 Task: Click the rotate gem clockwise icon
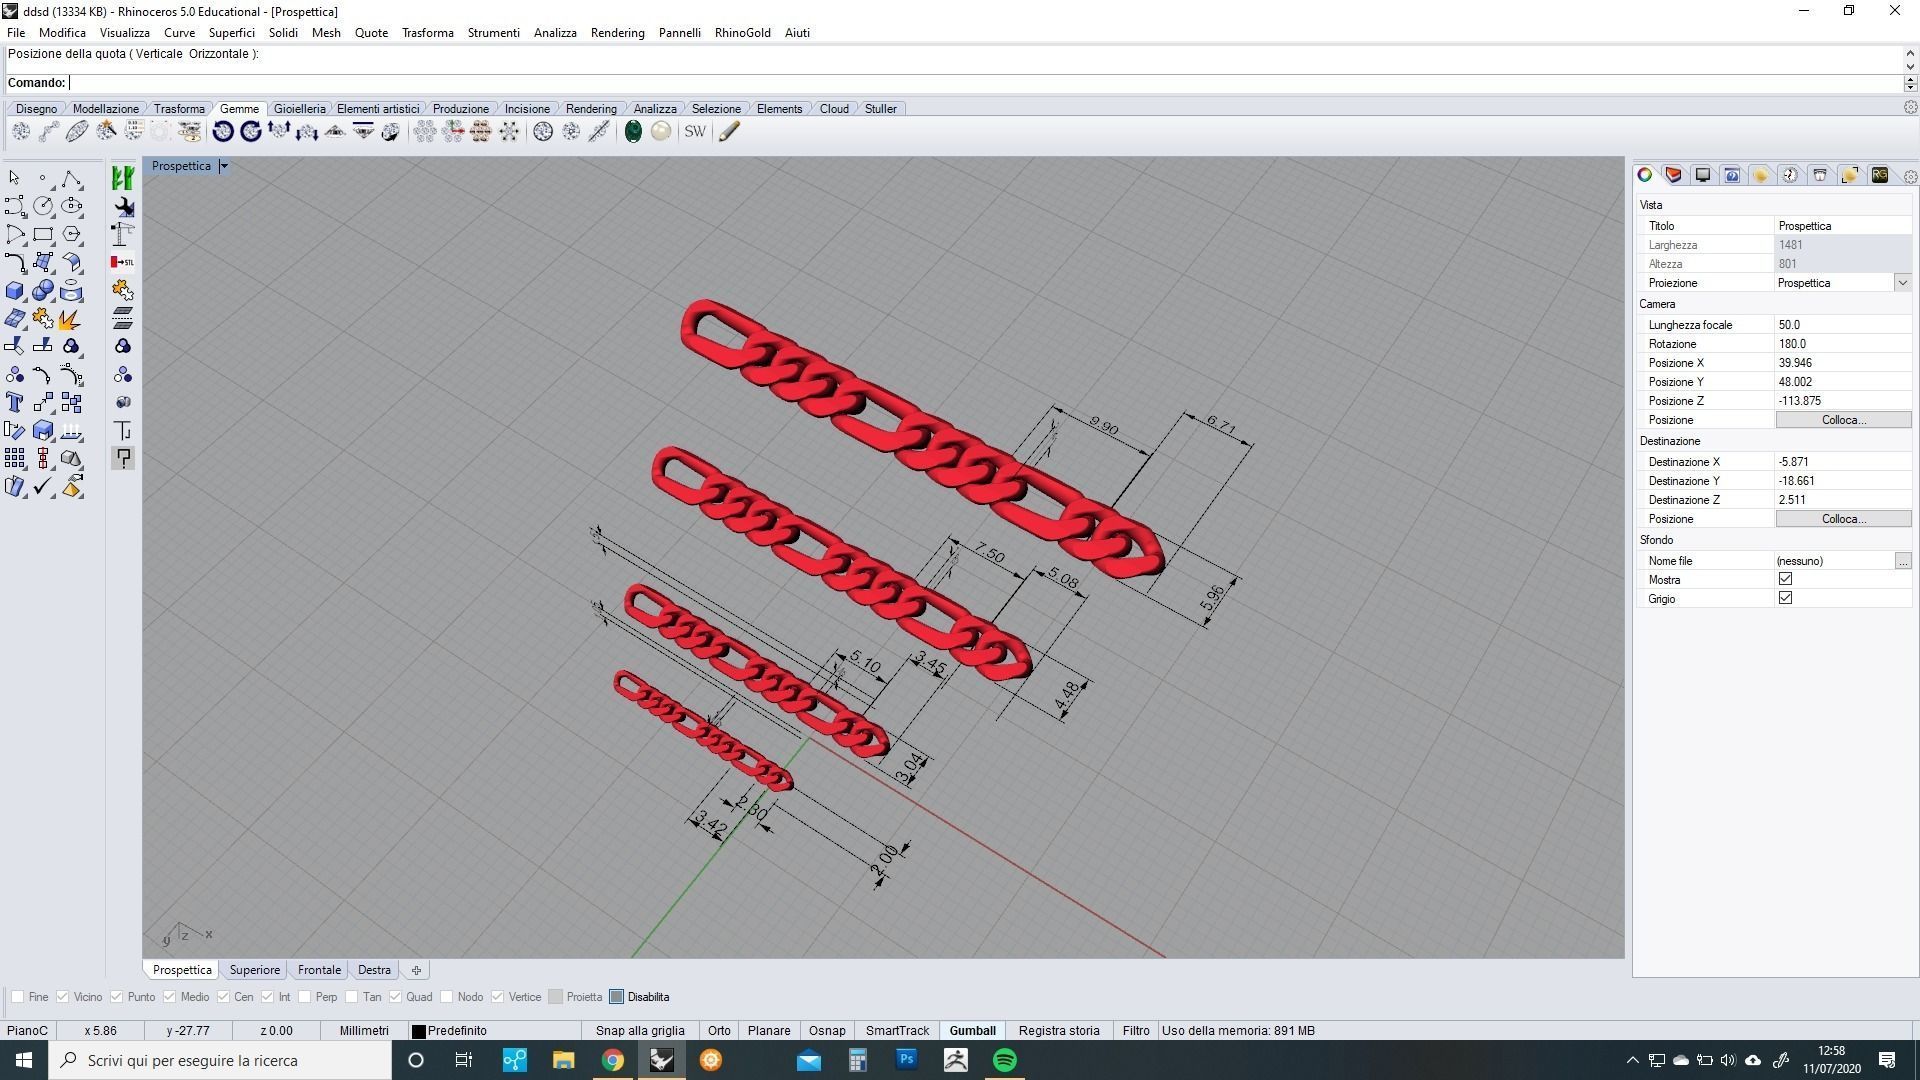pos(251,131)
